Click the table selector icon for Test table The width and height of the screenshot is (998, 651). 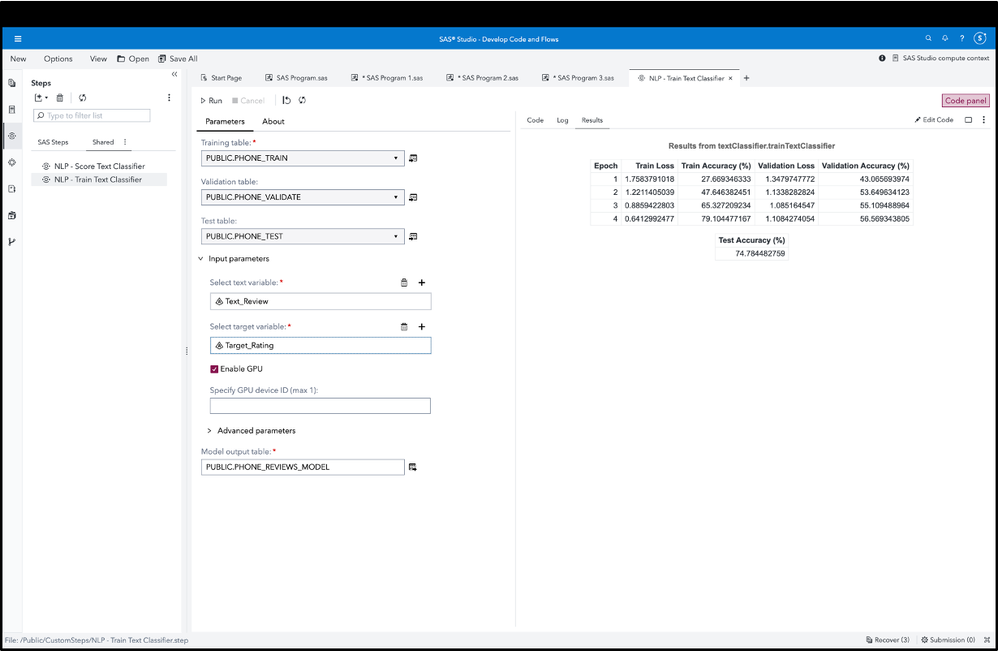pos(413,236)
